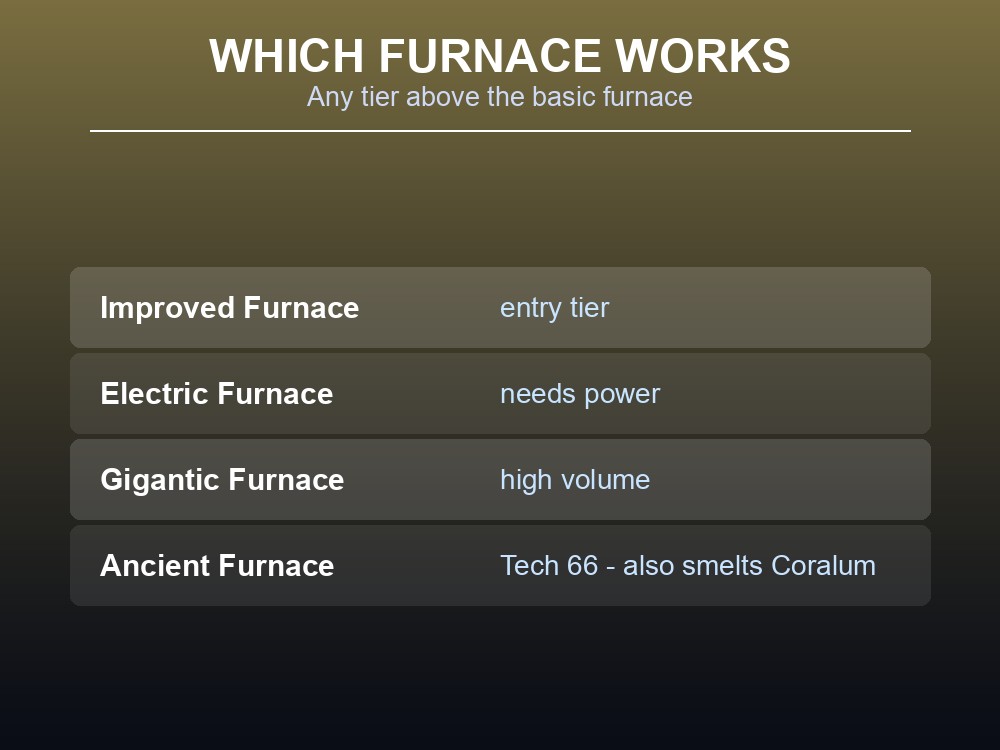The image size is (1000, 750).
Task: Select the Ancient Furnace row
Action: pos(500,566)
